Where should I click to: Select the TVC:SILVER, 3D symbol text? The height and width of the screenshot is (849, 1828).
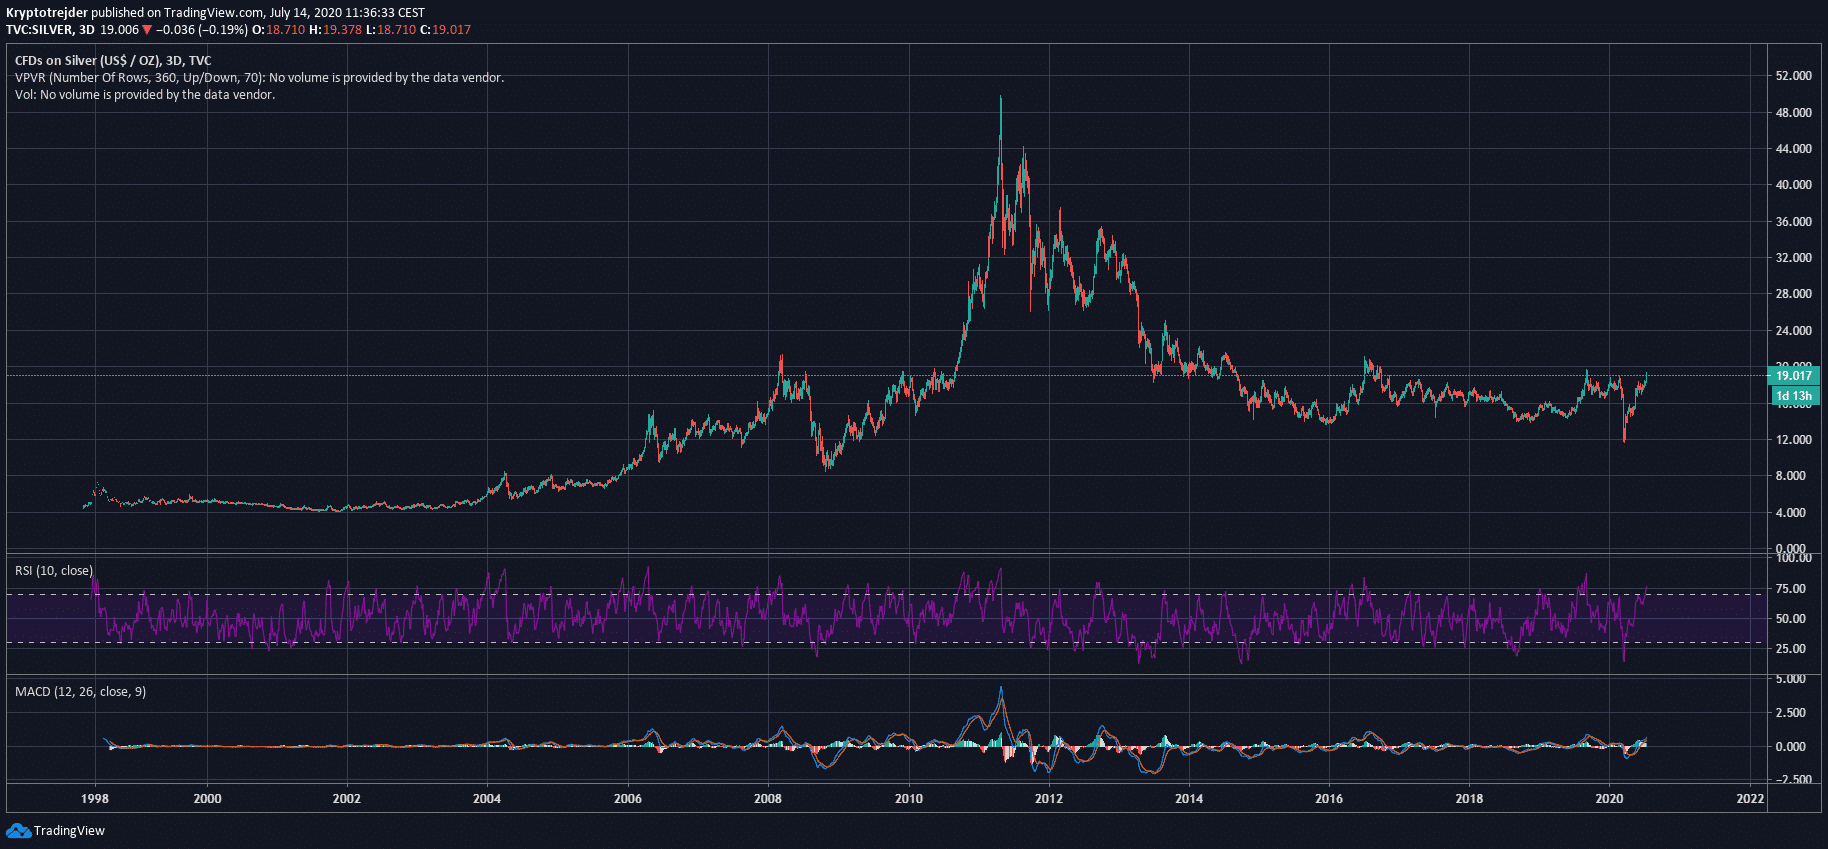tap(50, 30)
